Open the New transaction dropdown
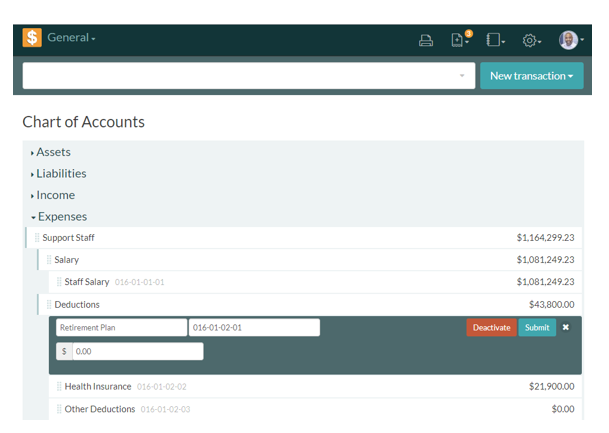 pos(531,76)
